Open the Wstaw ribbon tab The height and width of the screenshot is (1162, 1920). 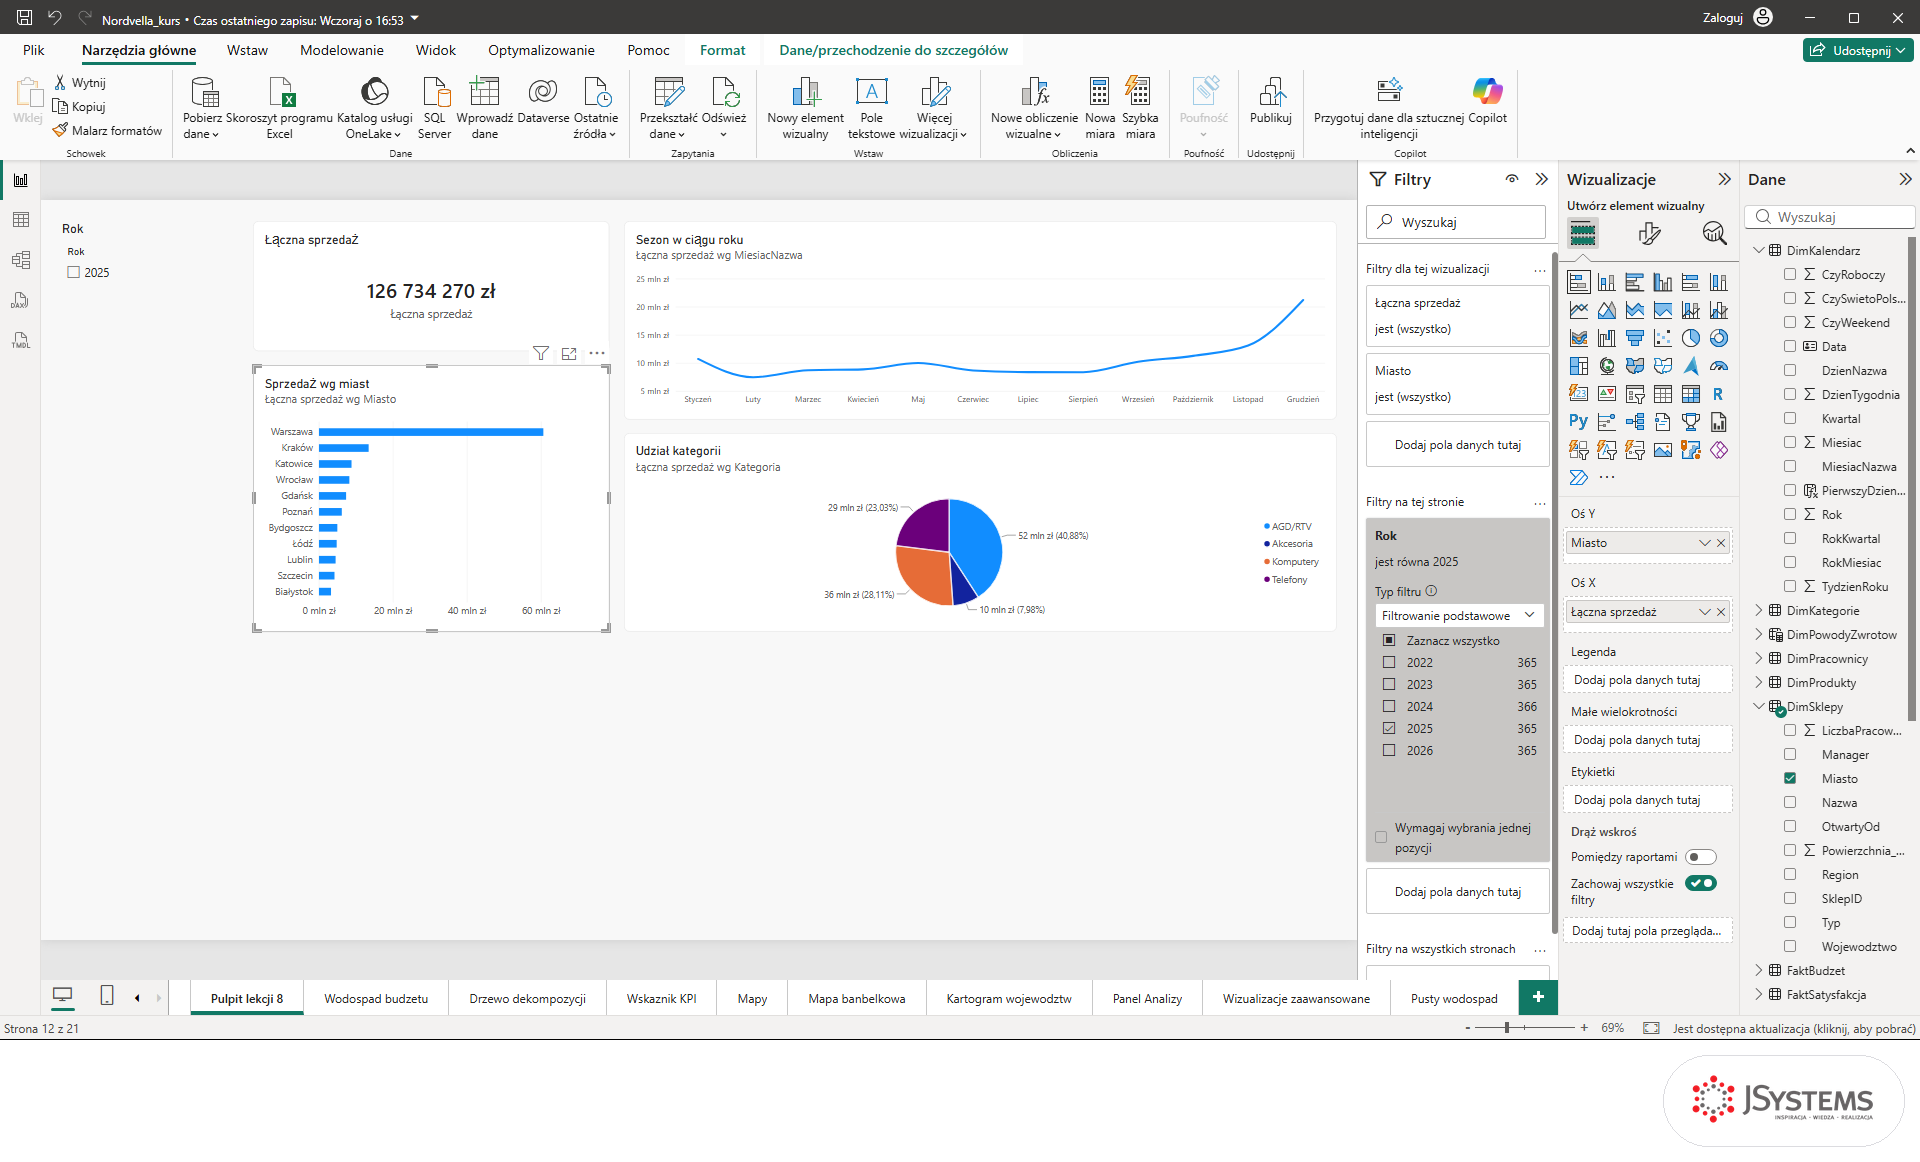click(x=247, y=50)
